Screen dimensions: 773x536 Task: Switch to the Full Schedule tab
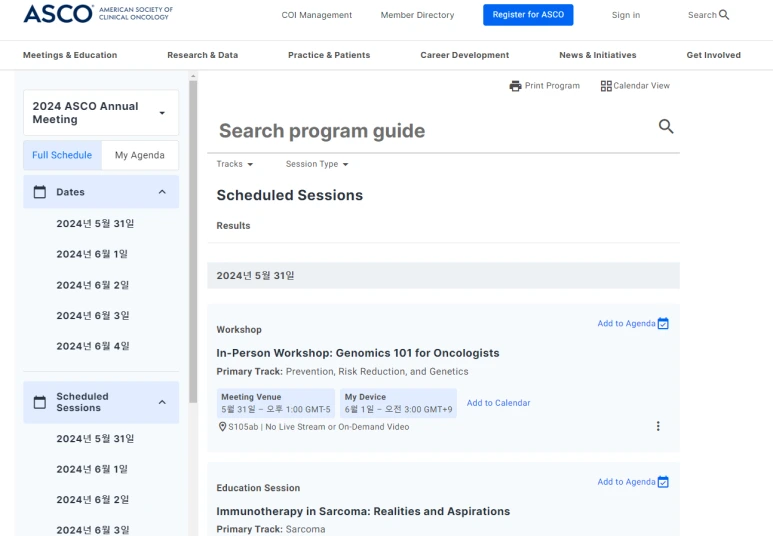point(62,155)
